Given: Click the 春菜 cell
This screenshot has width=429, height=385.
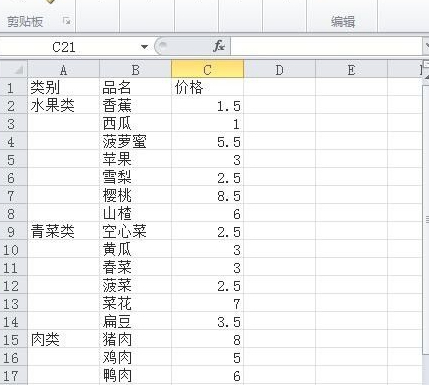Looking at the screenshot, I should 135,268.
